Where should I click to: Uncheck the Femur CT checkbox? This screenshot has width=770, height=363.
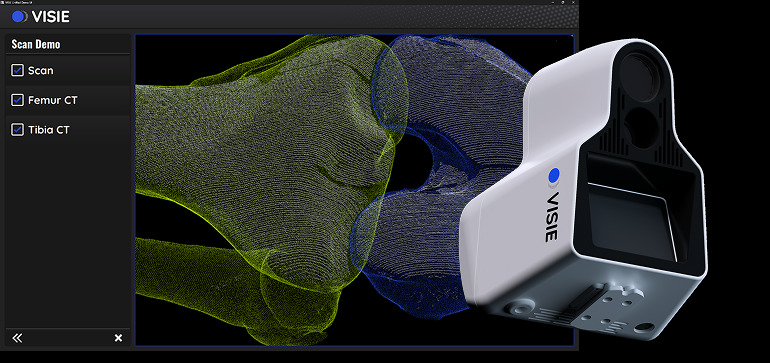(17, 100)
